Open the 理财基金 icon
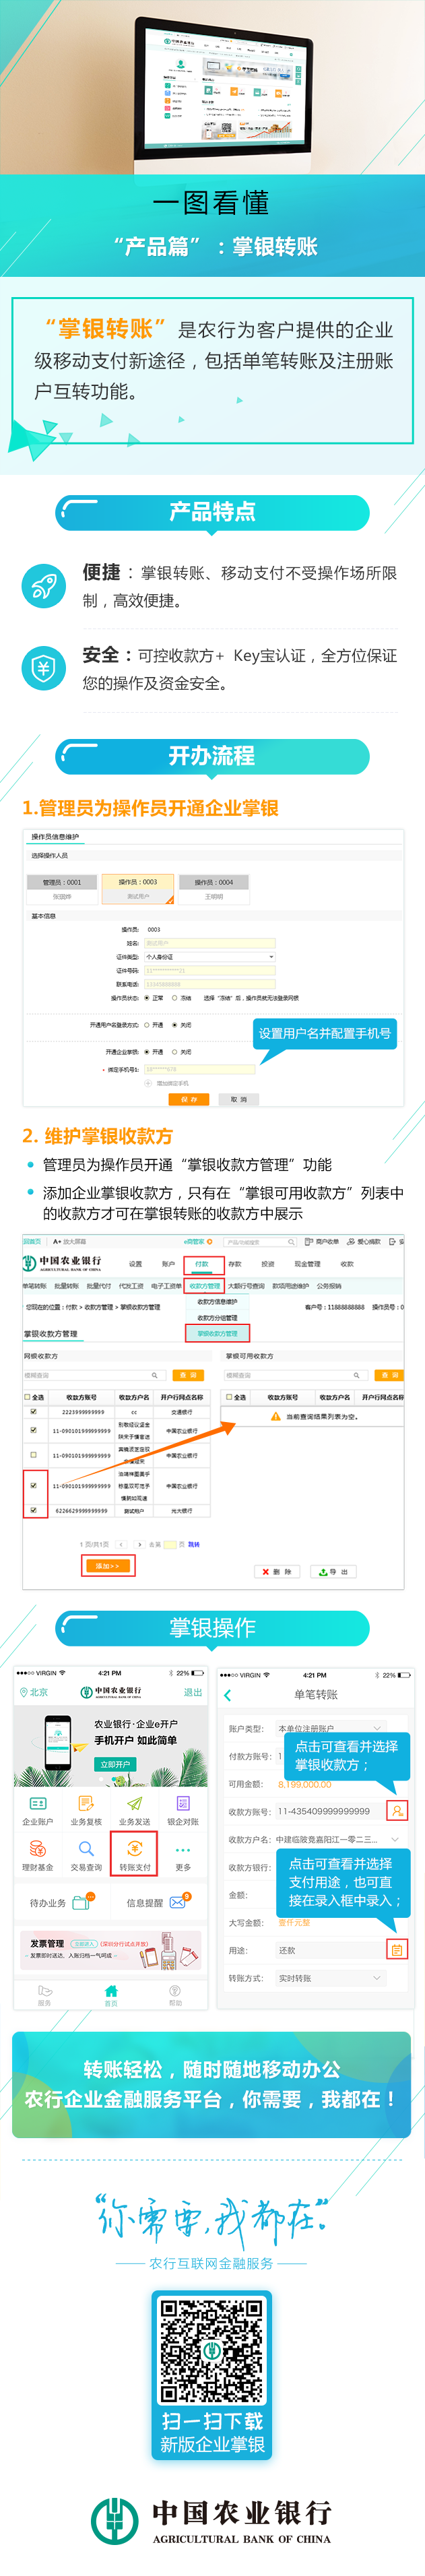Image resolution: width=425 pixels, height=2576 pixels. click(x=37, y=1848)
